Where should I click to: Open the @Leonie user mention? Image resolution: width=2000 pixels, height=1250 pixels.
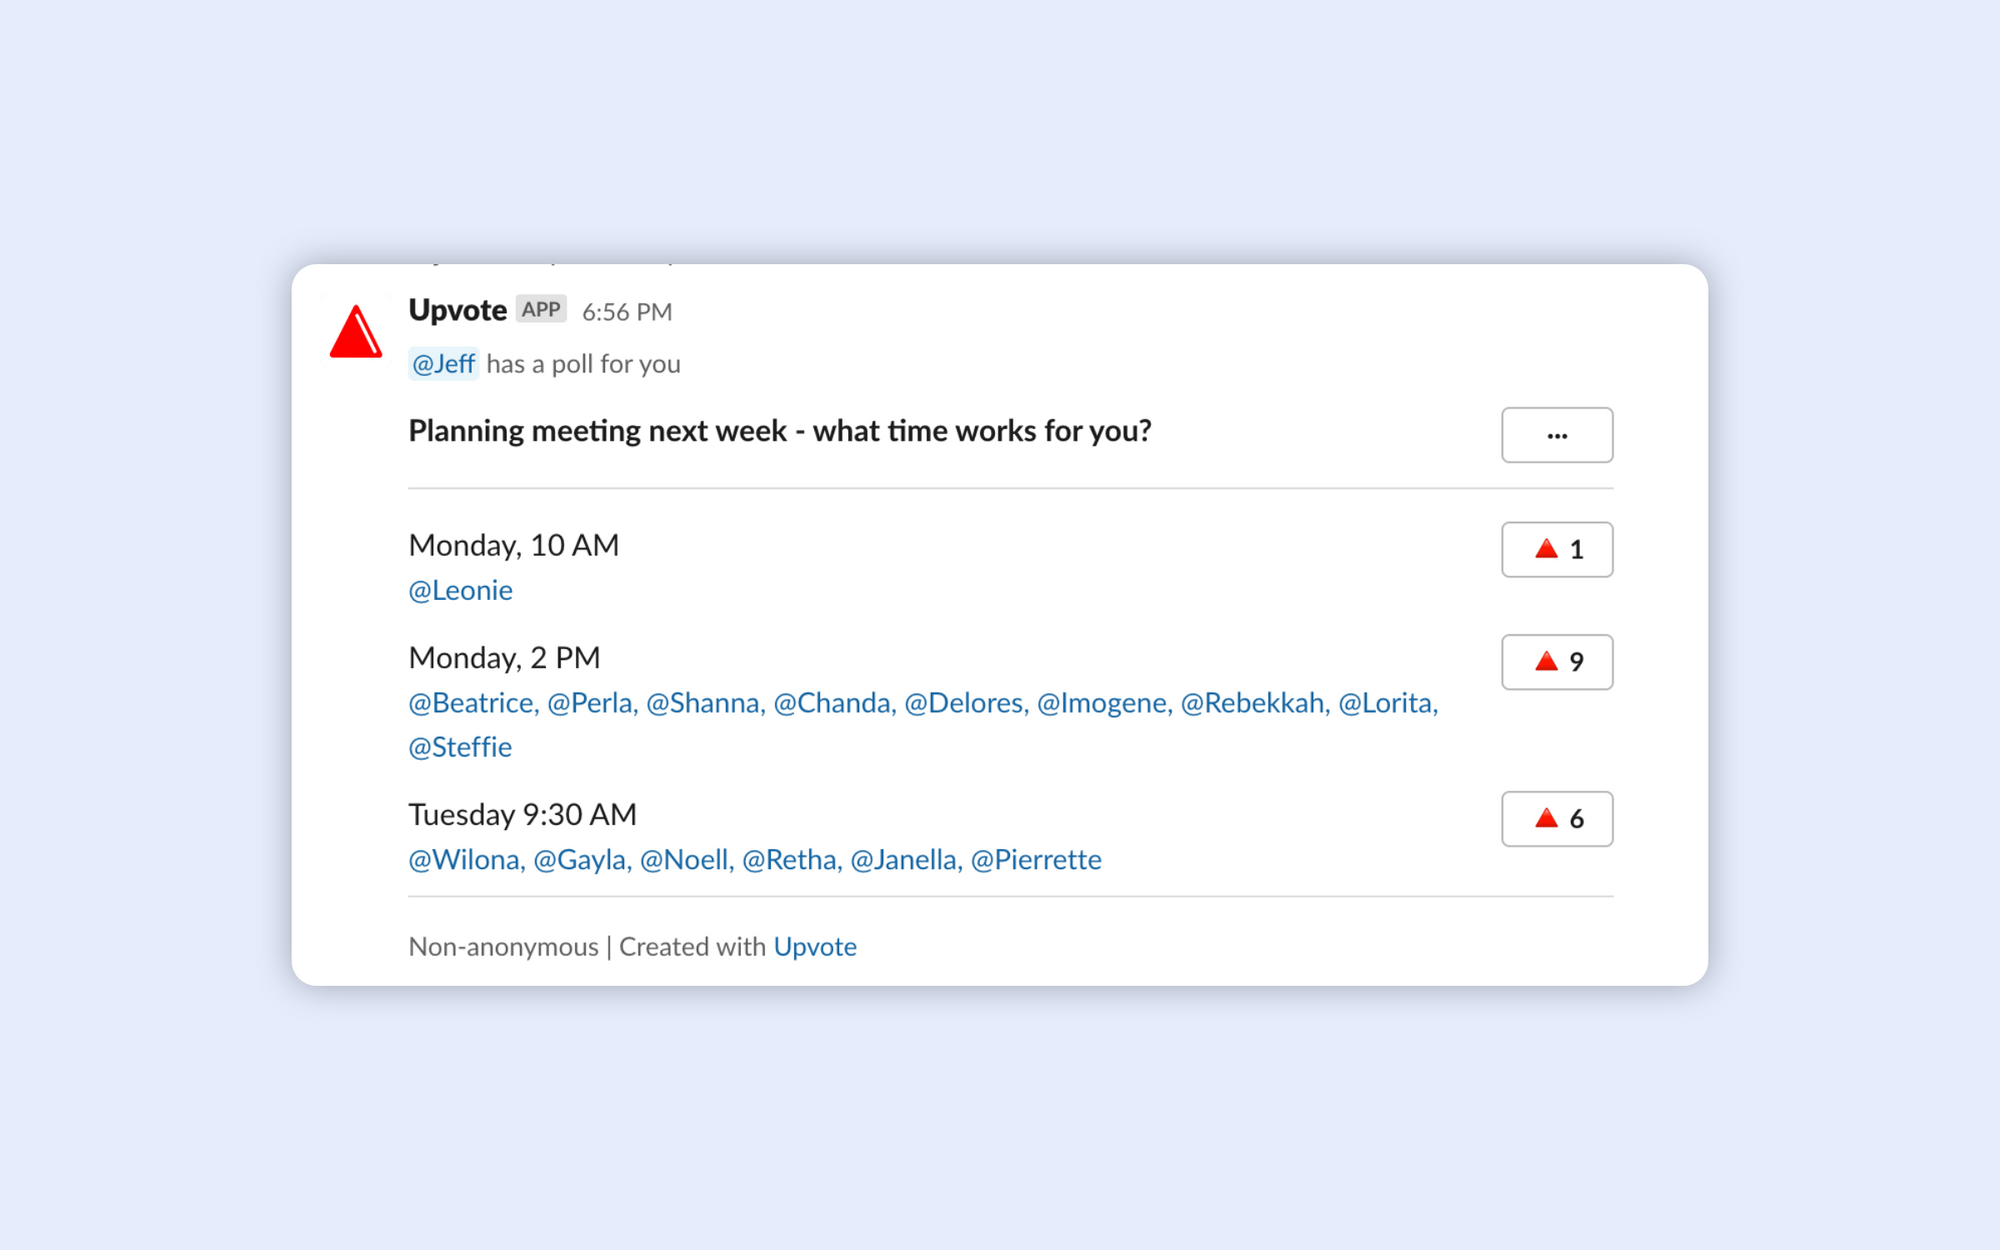[x=460, y=591]
